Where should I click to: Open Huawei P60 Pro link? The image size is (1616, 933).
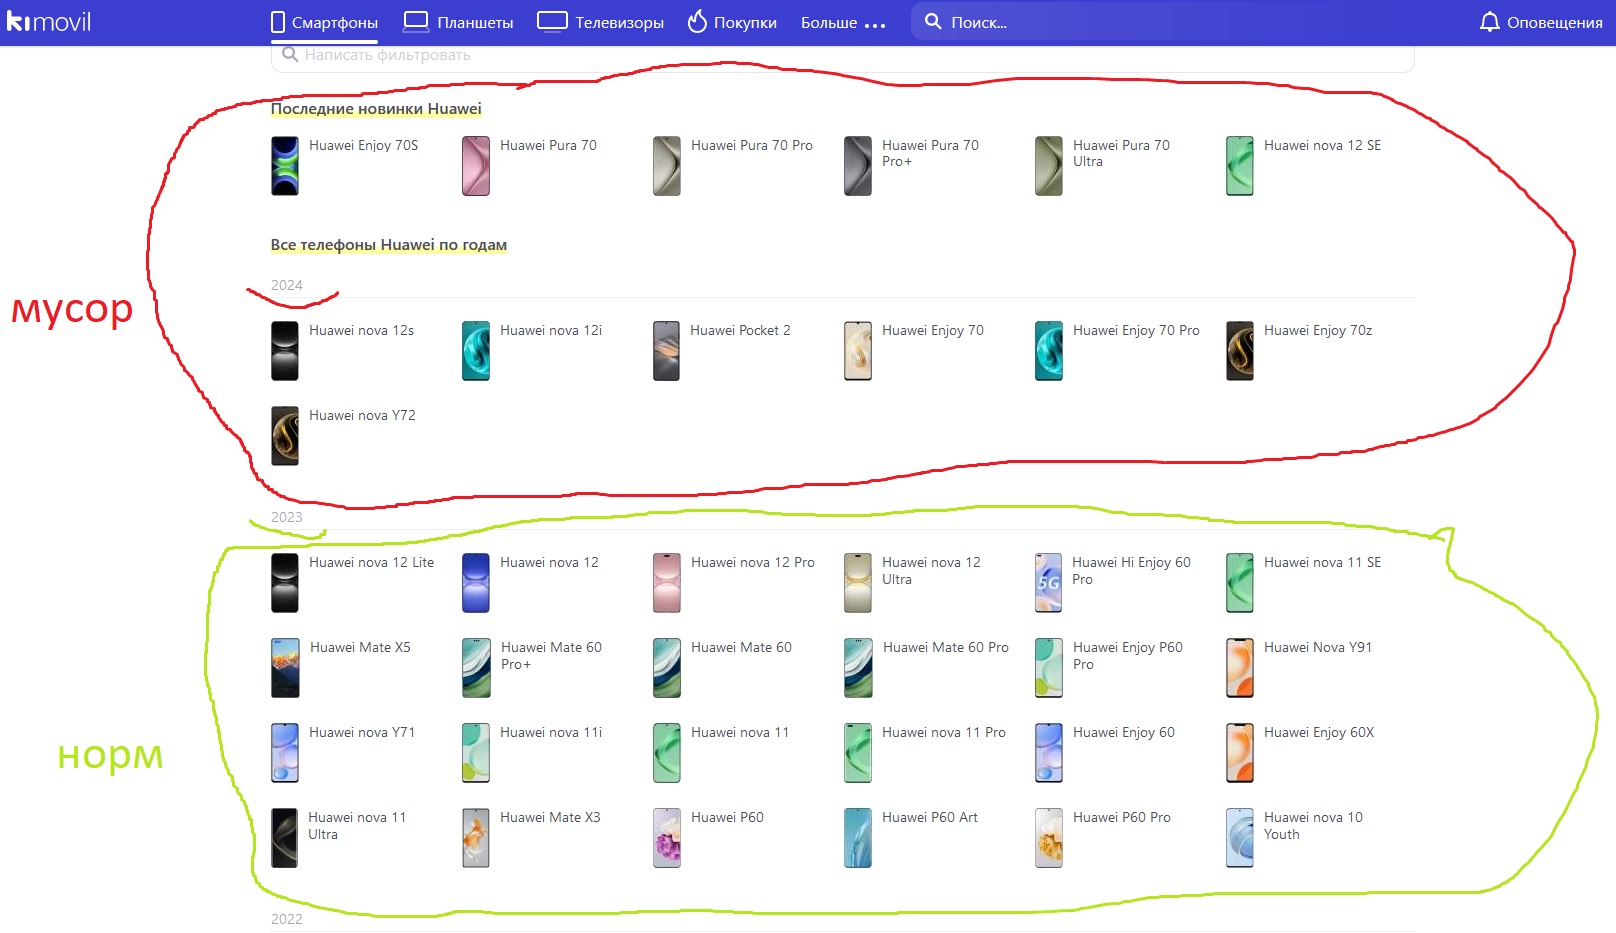coord(1122,817)
